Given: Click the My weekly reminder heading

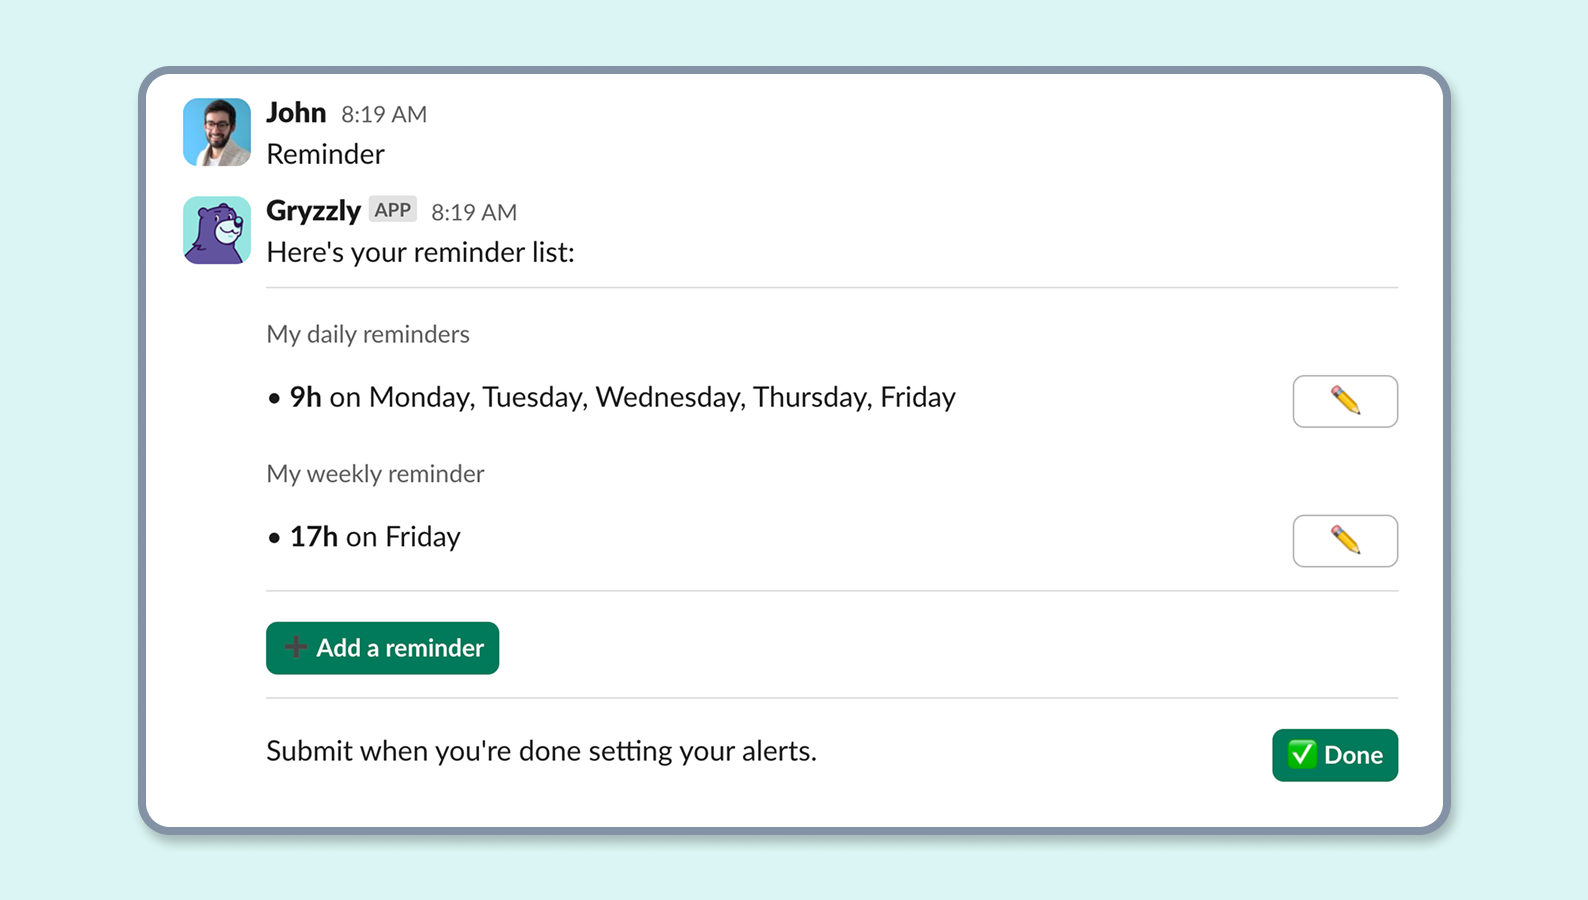Looking at the screenshot, I should (x=375, y=473).
